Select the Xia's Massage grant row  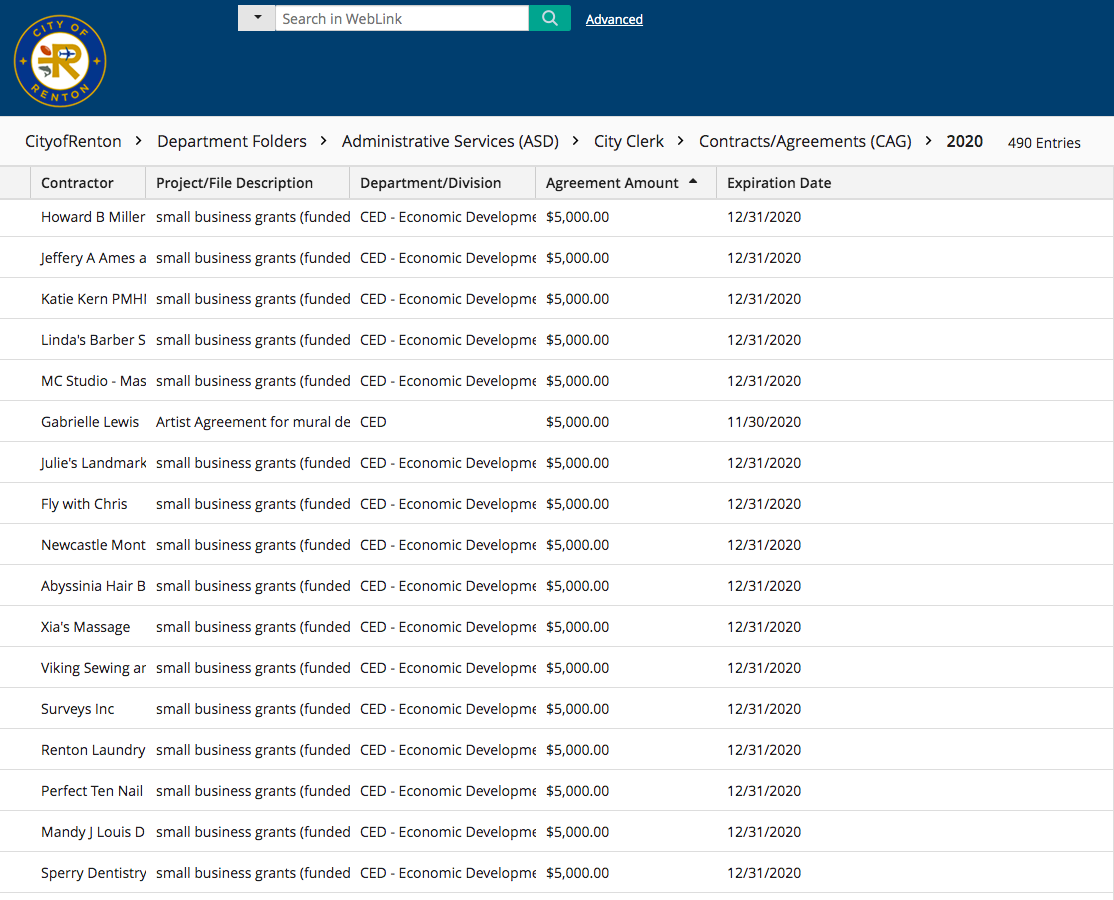pyautogui.click(x=85, y=627)
